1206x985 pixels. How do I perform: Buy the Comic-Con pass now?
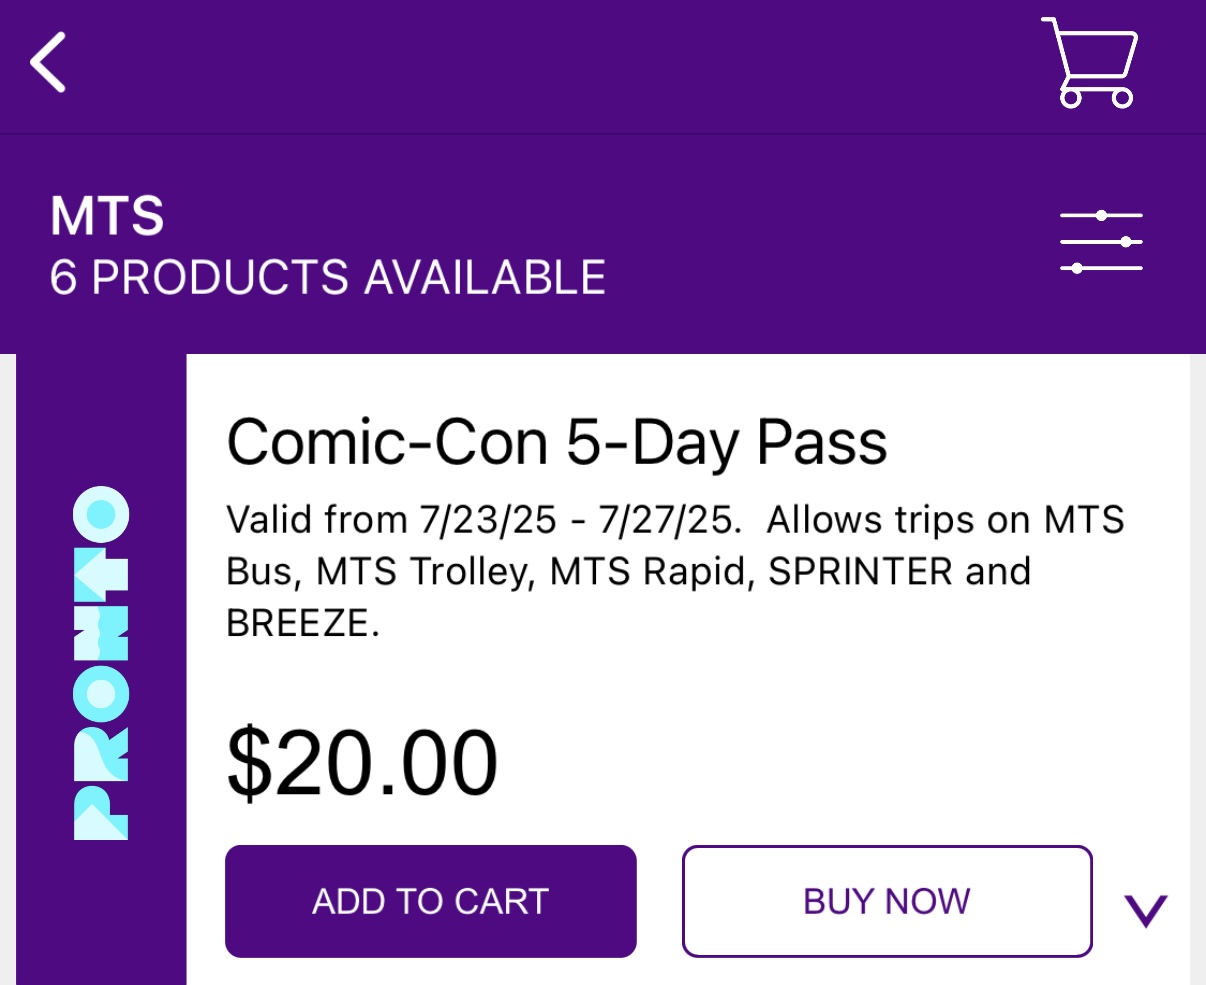[887, 901]
